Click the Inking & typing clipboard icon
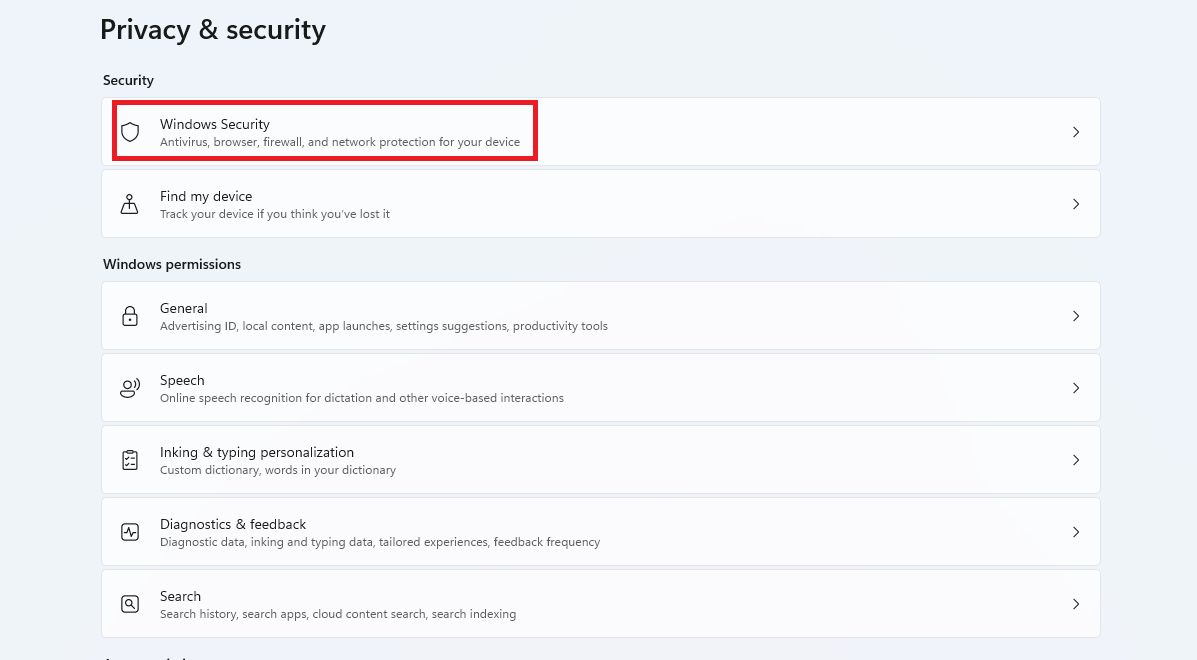This screenshot has height=660, width=1197. click(130, 460)
